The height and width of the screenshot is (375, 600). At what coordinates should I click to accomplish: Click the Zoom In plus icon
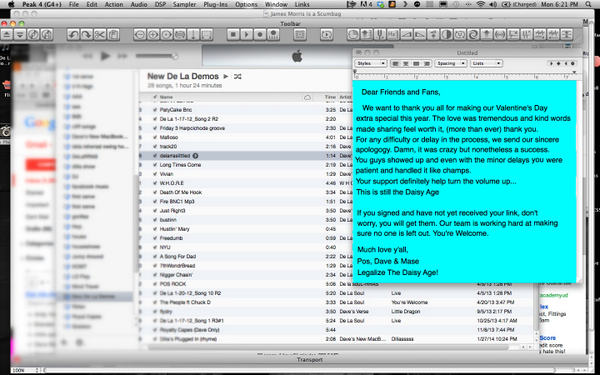pyautogui.click(x=153, y=35)
